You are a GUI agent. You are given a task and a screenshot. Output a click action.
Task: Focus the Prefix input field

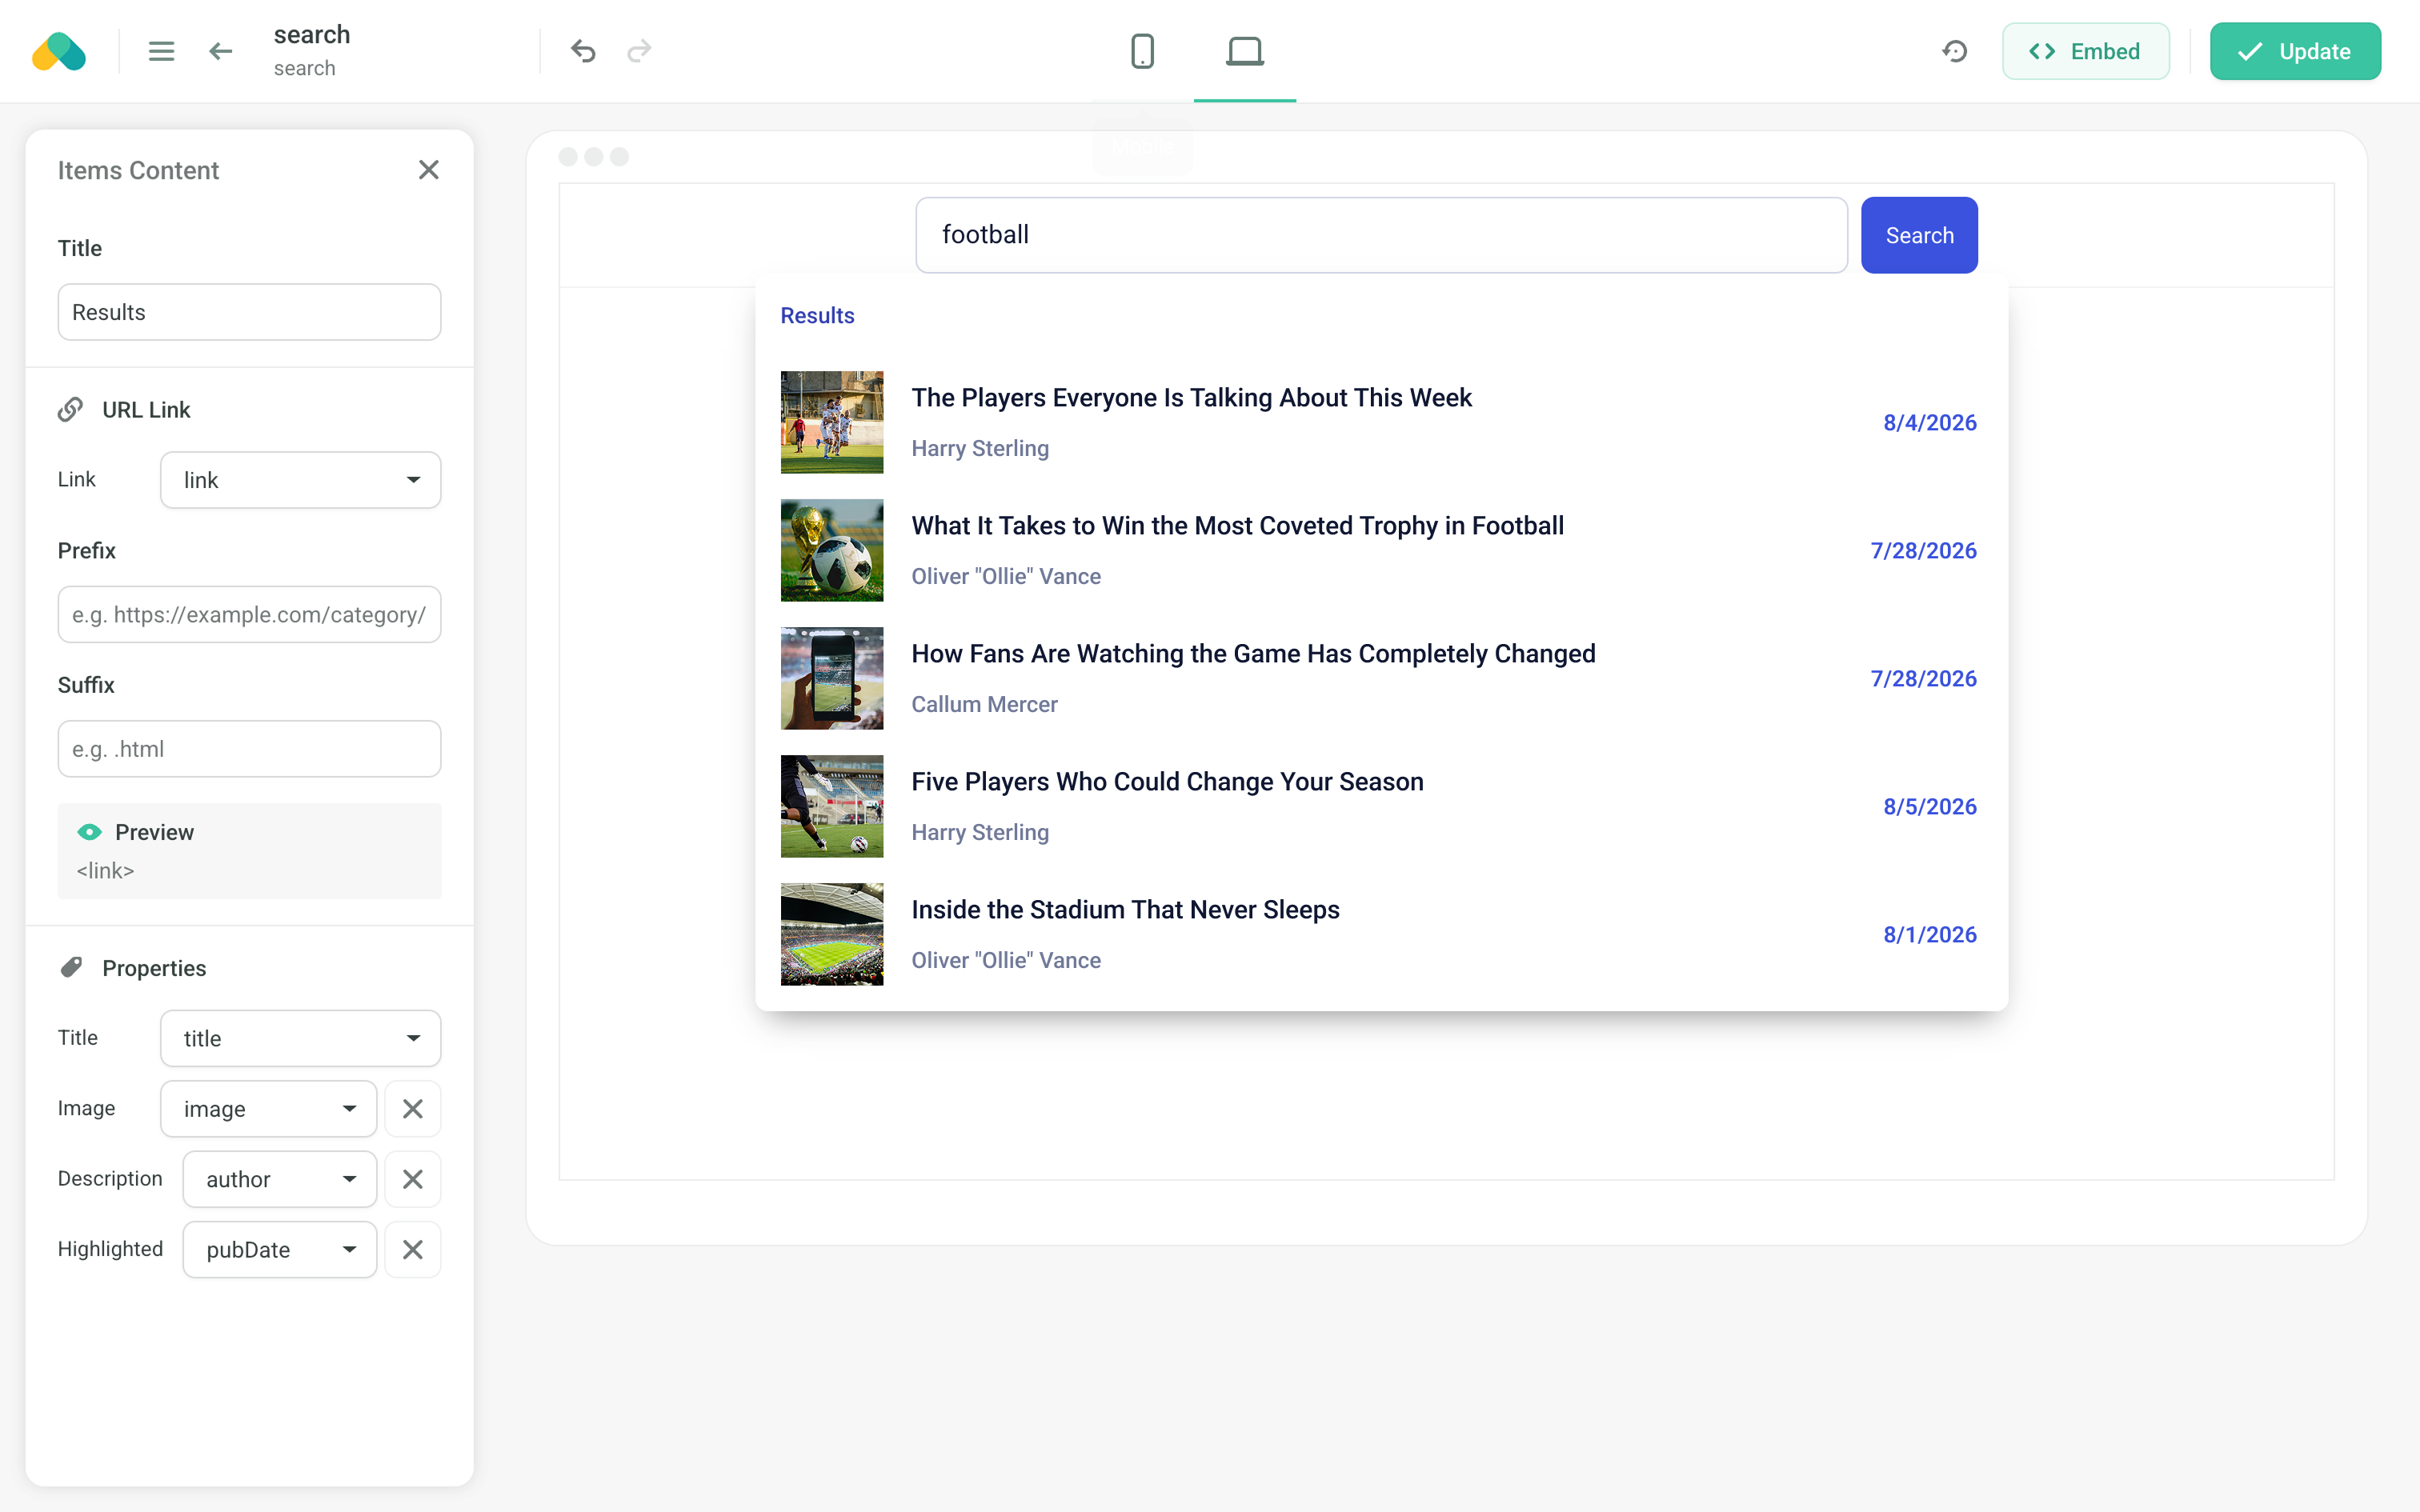tap(249, 614)
